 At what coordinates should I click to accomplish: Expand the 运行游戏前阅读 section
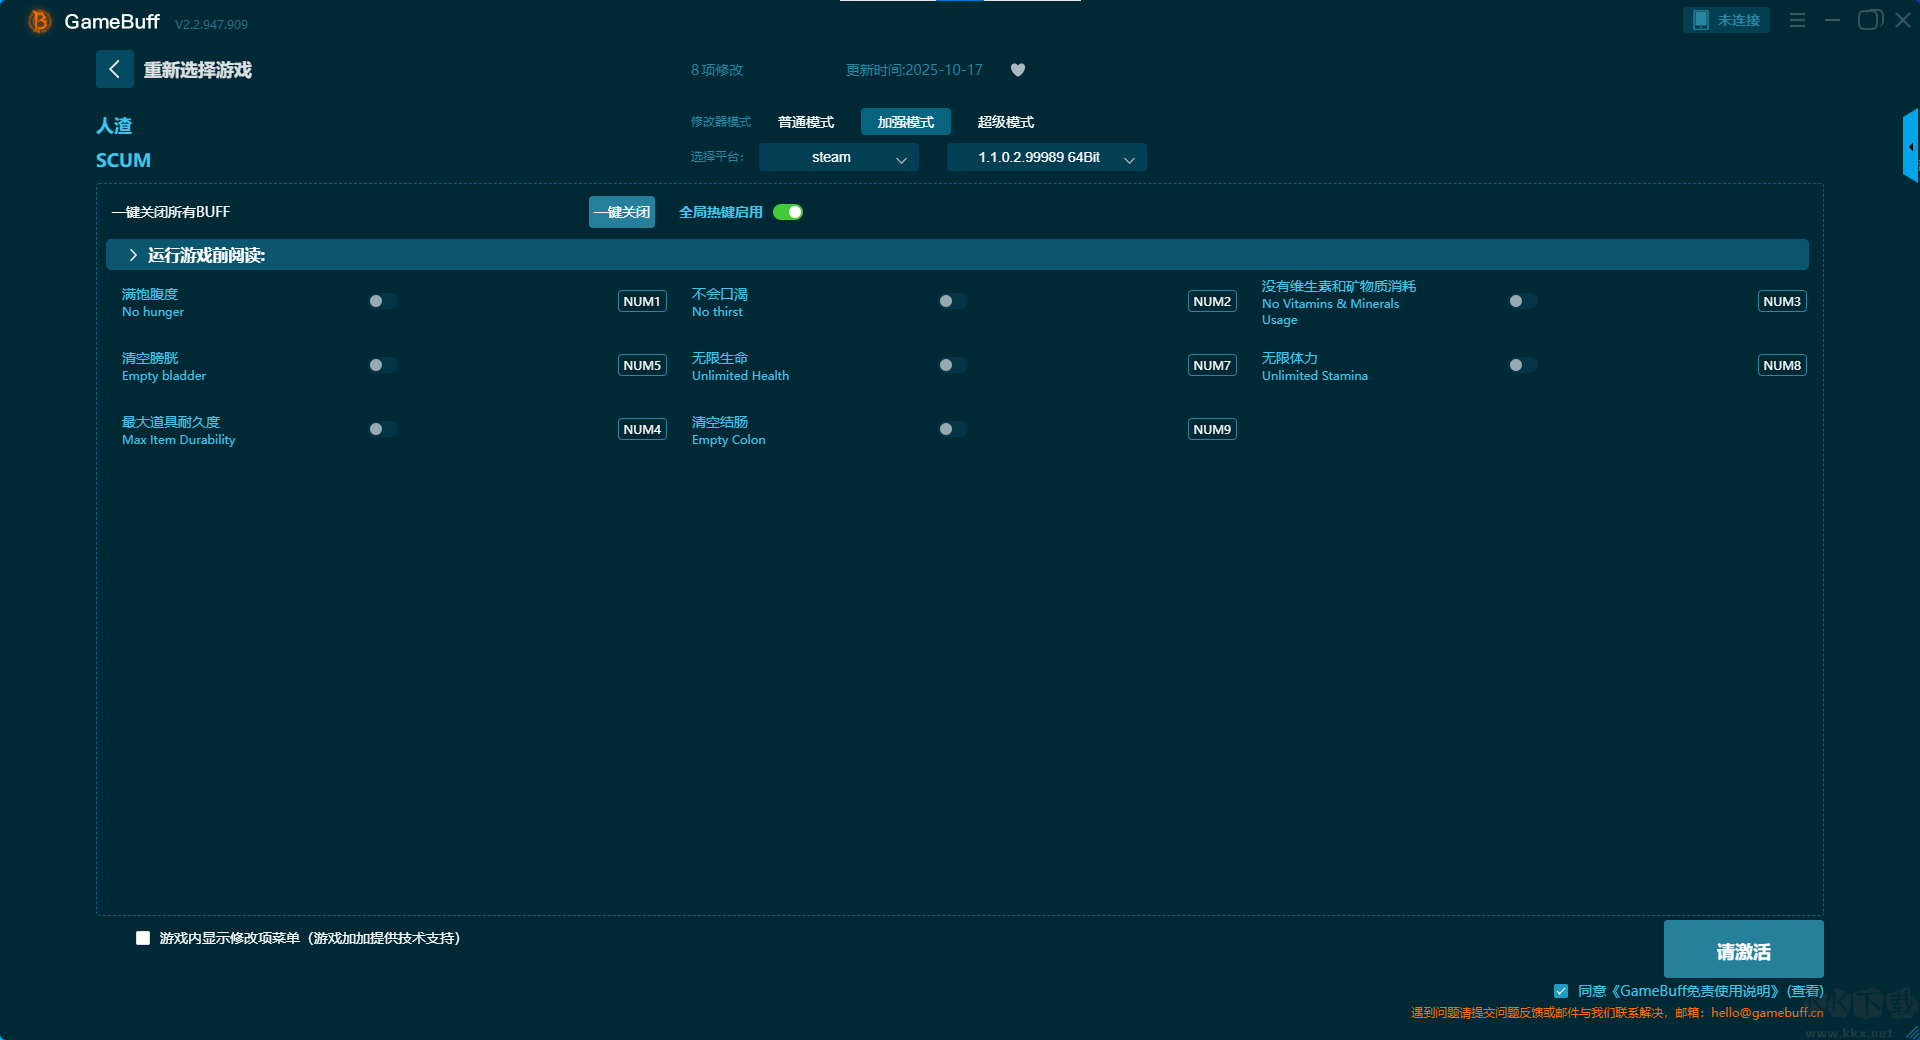133,255
